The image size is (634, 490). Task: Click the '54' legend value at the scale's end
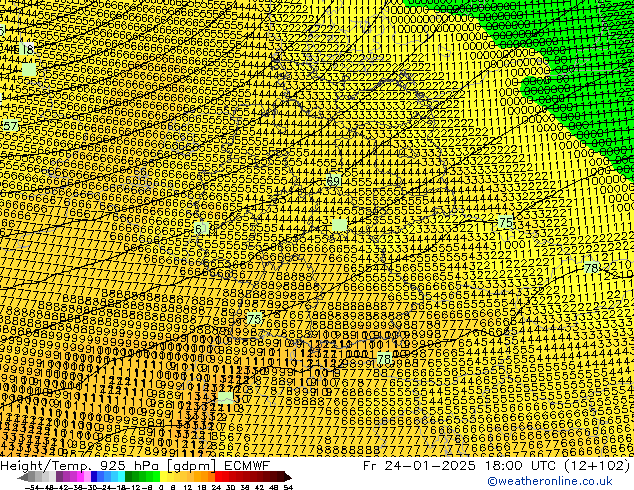(287, 487)
